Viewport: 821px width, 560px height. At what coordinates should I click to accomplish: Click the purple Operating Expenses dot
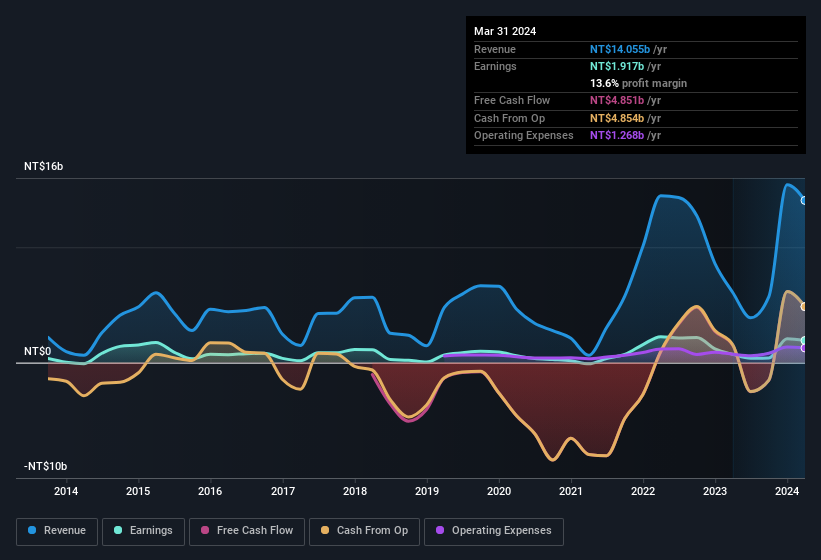(x=441, y=530)
